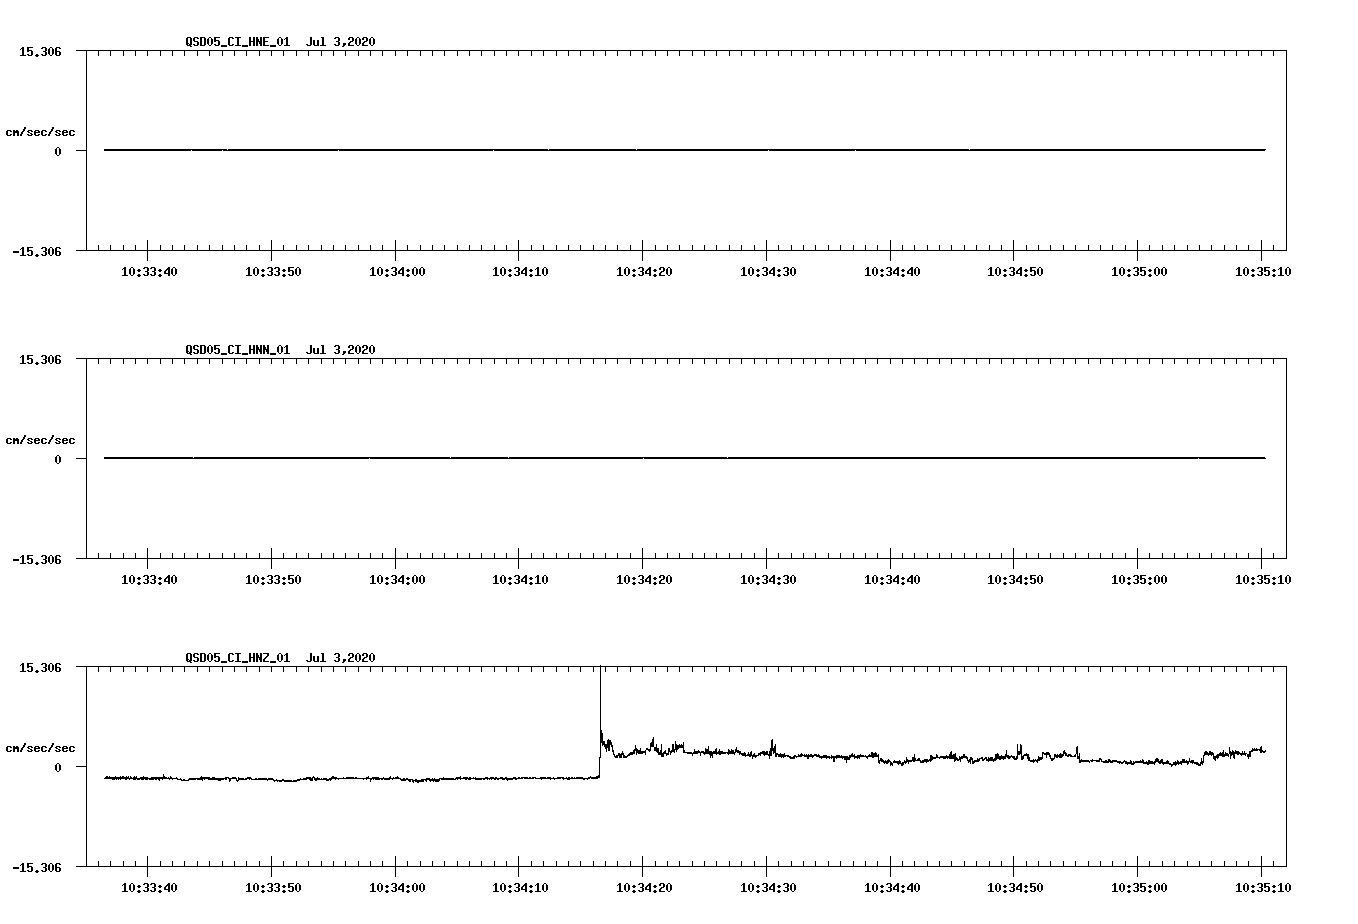
Task: Click cm/sec/sec unit label on HNE plot
Action: click(x=40, y=132)
